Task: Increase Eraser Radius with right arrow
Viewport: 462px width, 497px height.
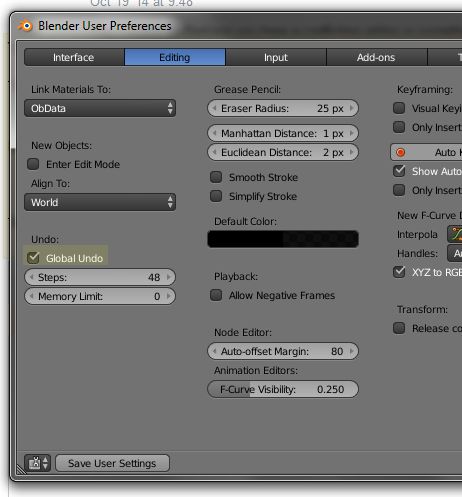Action: click(351, 108)
